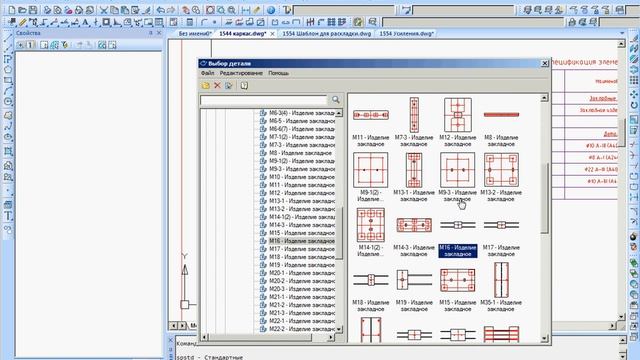
Task: Click the thumbnail pane scroll-down arrow
Action: click(x=544, y=338)
